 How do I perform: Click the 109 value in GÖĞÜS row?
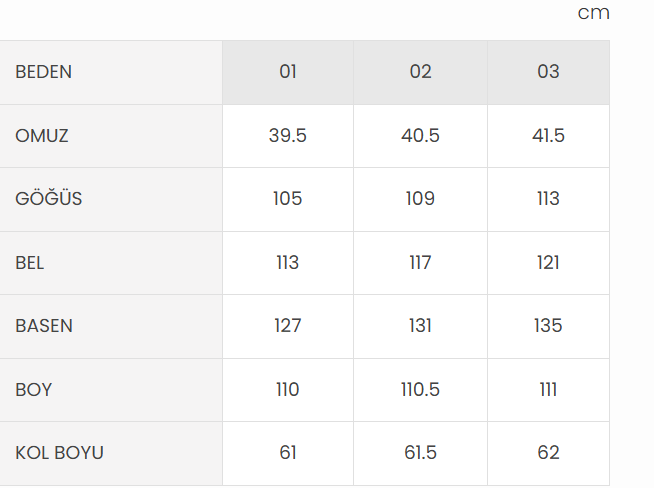click(x=420, y=199)
